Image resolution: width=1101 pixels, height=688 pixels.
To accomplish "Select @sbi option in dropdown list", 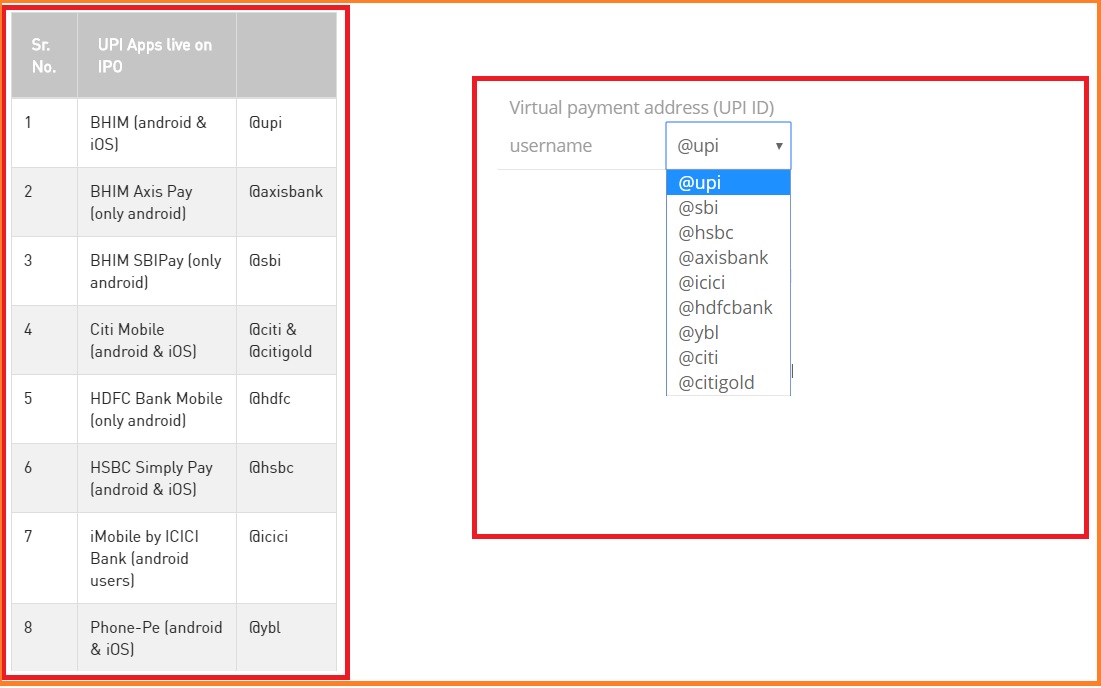I will click(728, 208).
